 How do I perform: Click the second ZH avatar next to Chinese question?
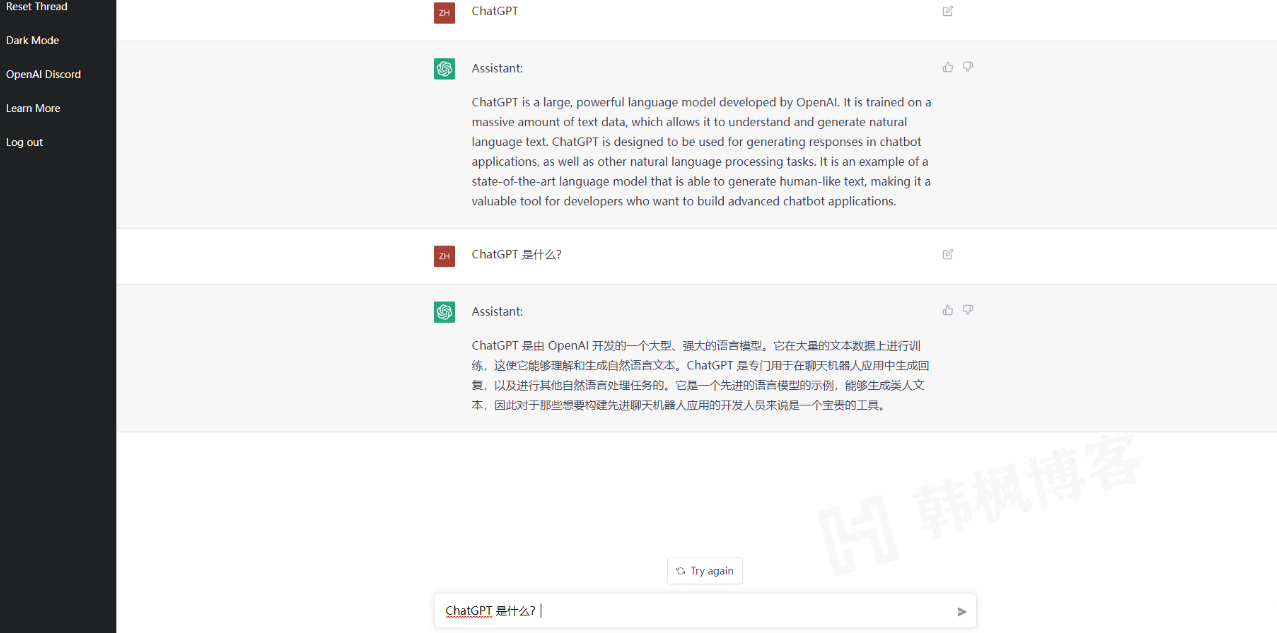tap(444, 256)
